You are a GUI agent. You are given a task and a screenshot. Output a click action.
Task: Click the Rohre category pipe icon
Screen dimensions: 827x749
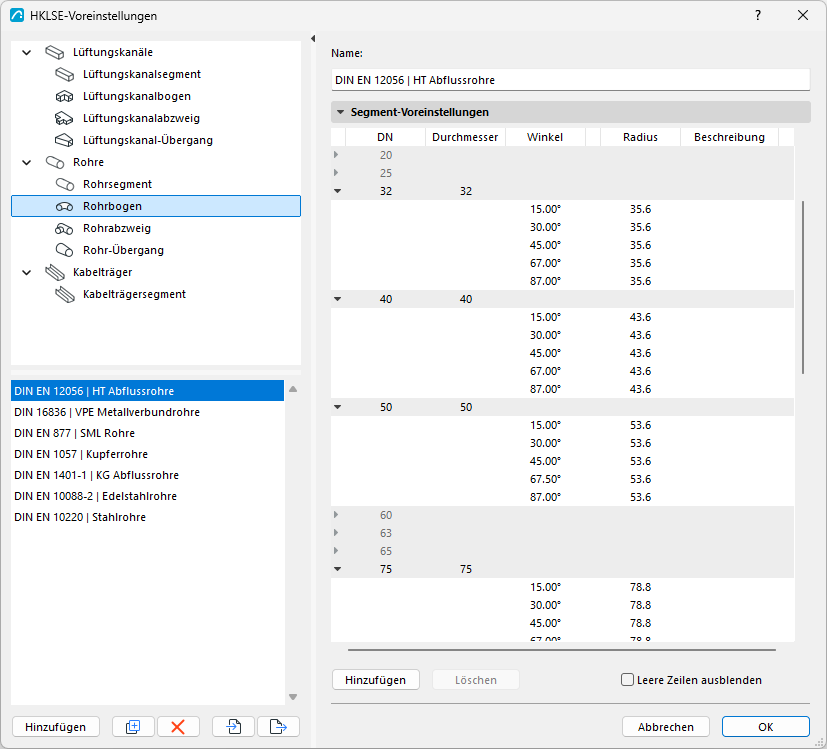pos(55,162)
